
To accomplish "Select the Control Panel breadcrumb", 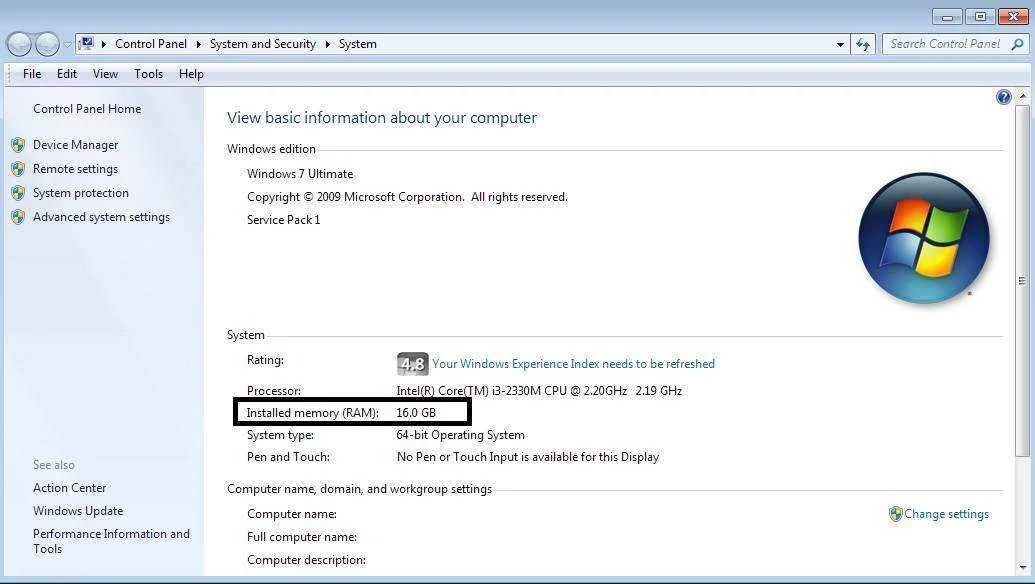I will 150,44.
